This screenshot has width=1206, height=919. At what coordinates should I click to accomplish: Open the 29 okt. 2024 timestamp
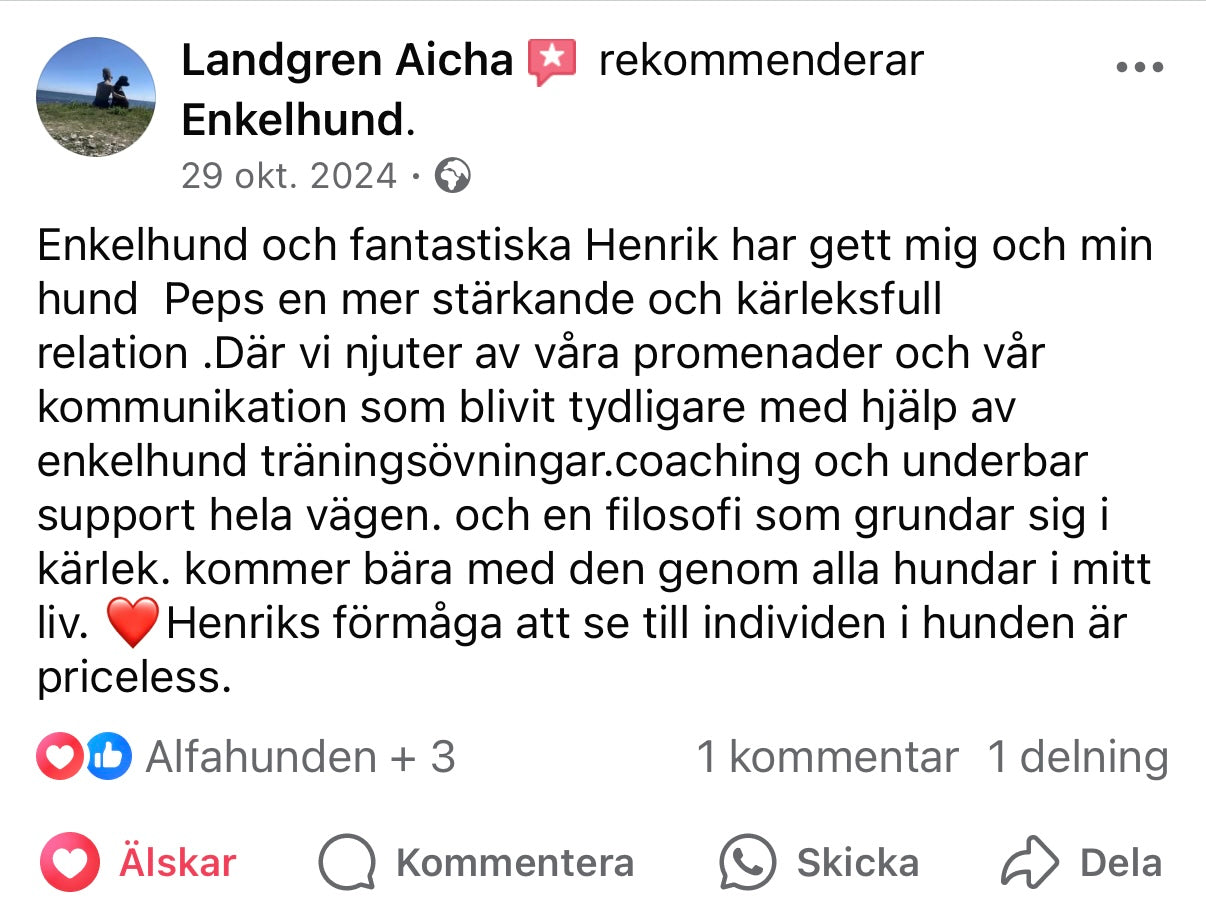[x=289, y=177]
